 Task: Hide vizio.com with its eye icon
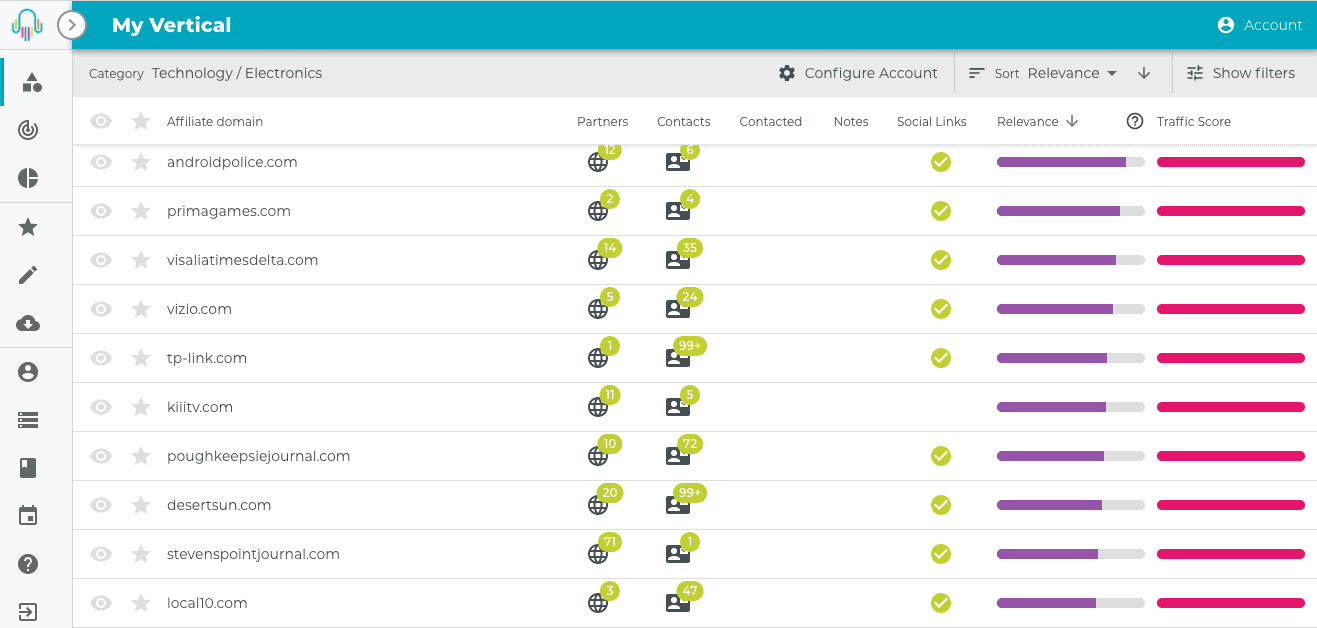point(101,309)
